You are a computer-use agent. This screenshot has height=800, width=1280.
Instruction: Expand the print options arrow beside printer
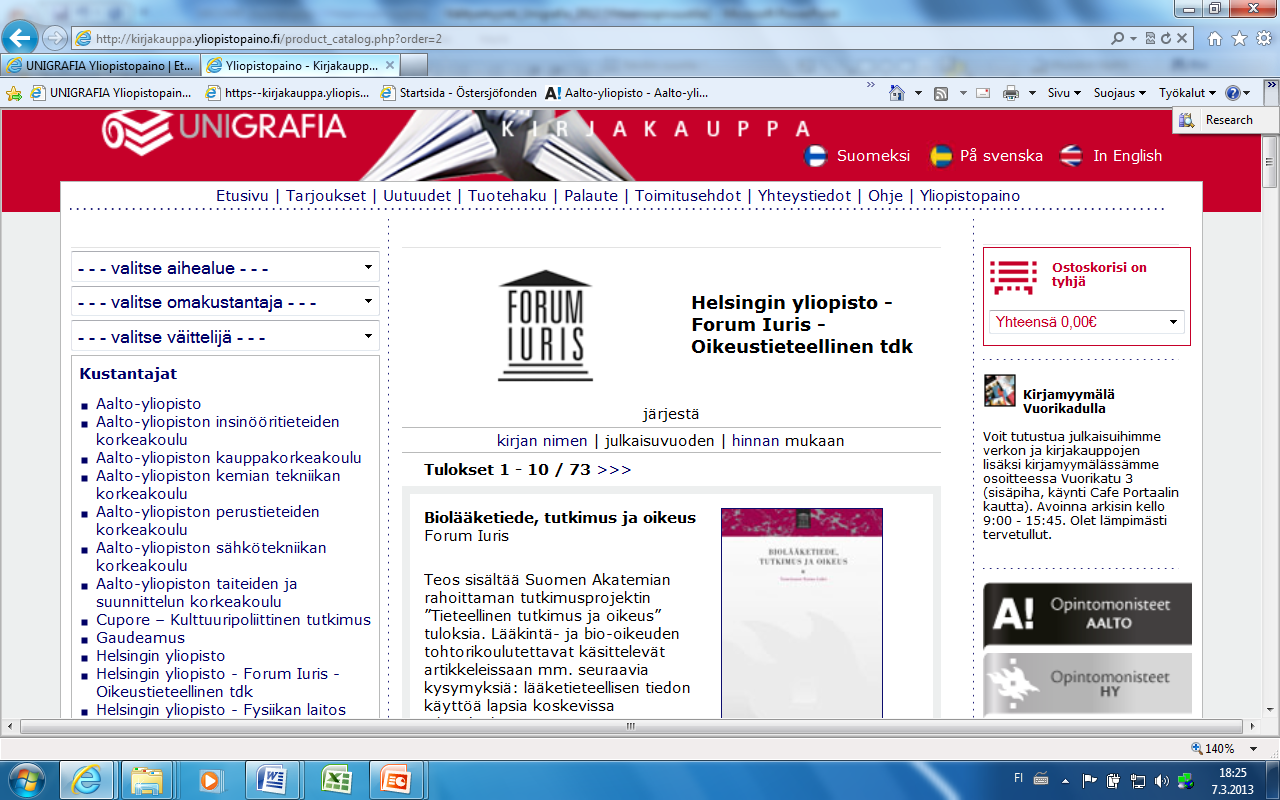click(1033, 93)
